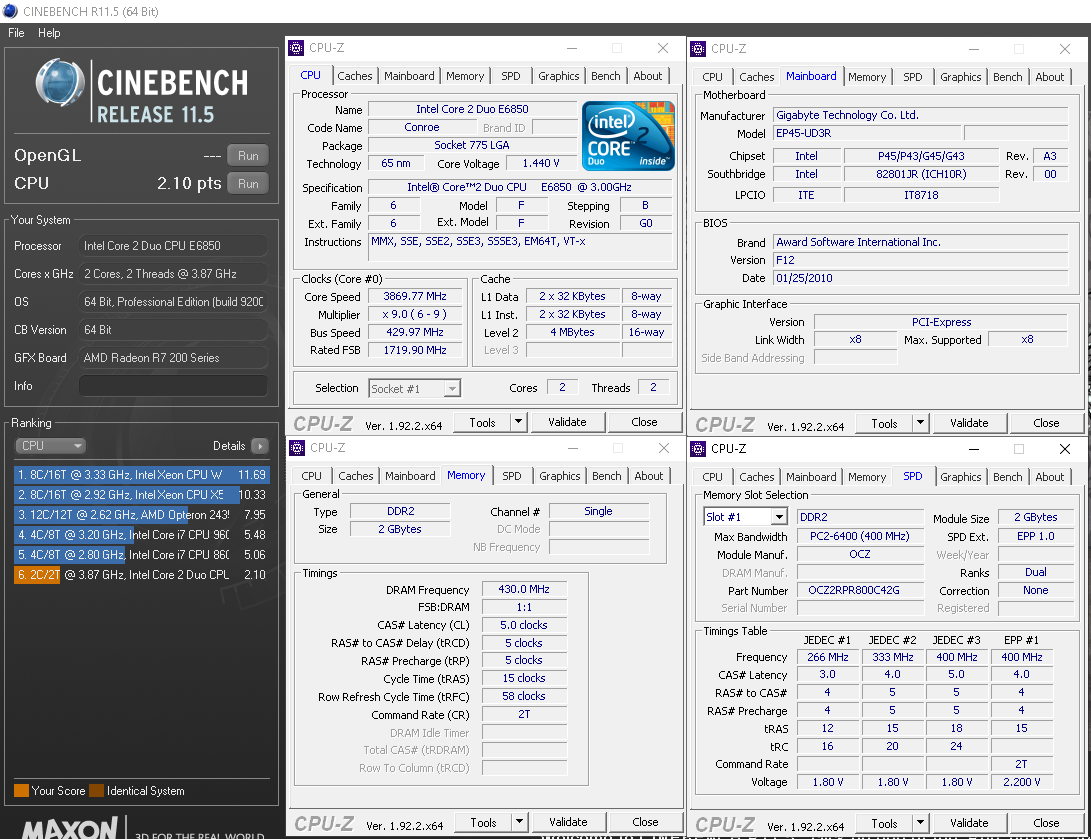Select Memory tab in CPU window
This screenshot has width=1091, height=839.
point(465,76)
